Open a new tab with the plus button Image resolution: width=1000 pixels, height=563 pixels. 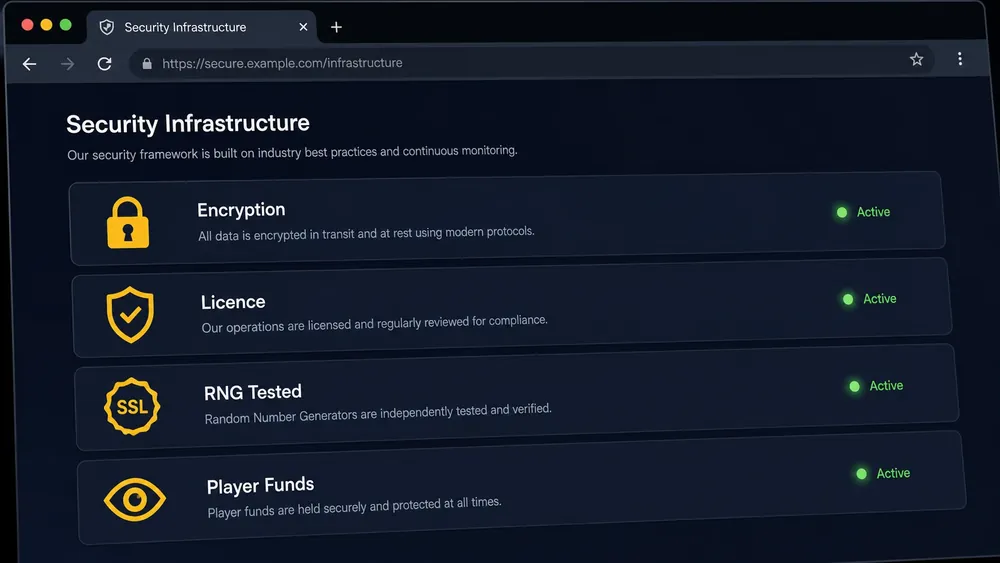click(x=336, y=27)
